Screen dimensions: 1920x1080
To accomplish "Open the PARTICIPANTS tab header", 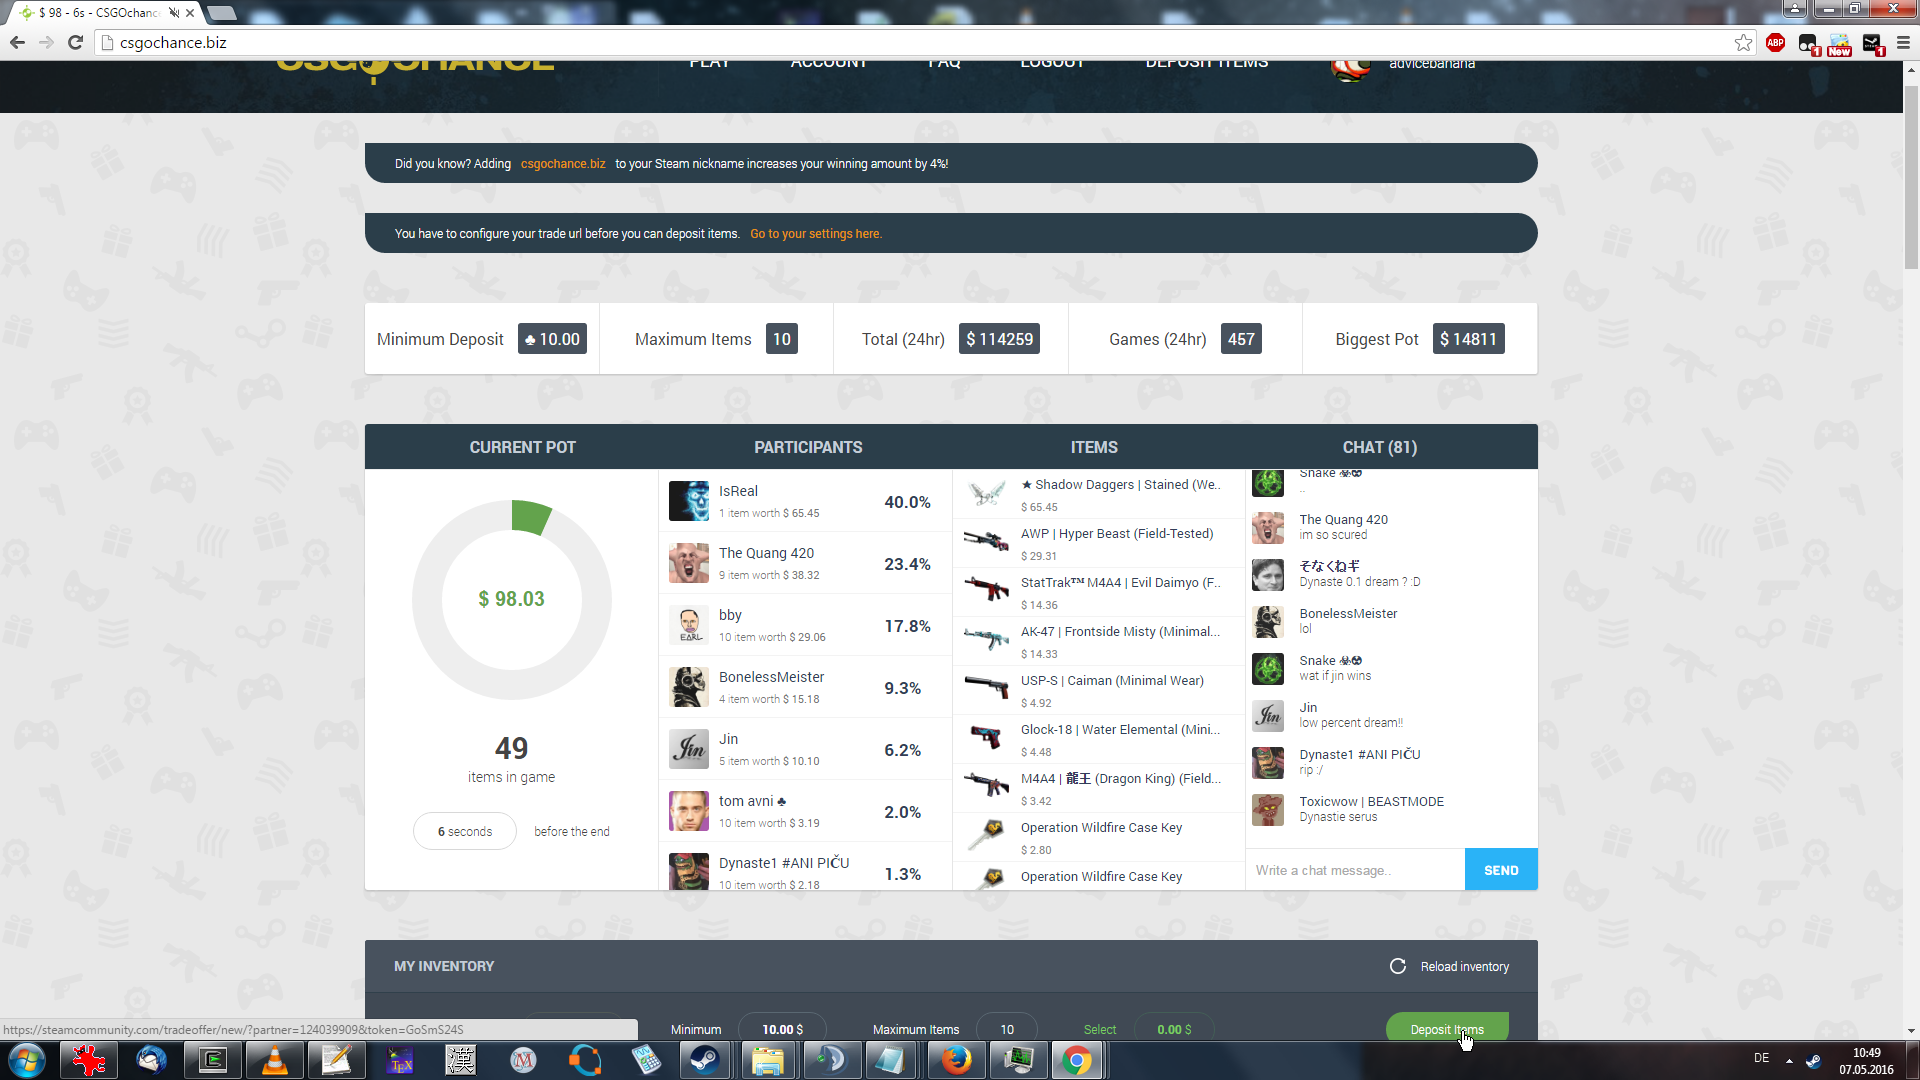I will (807, 447).
